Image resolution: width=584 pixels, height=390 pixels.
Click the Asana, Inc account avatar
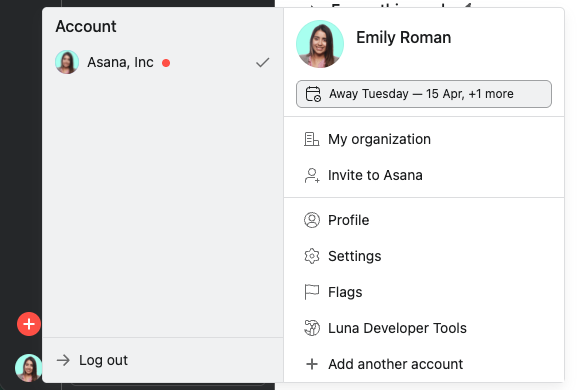pyautogui.click(x=67, y=62)
